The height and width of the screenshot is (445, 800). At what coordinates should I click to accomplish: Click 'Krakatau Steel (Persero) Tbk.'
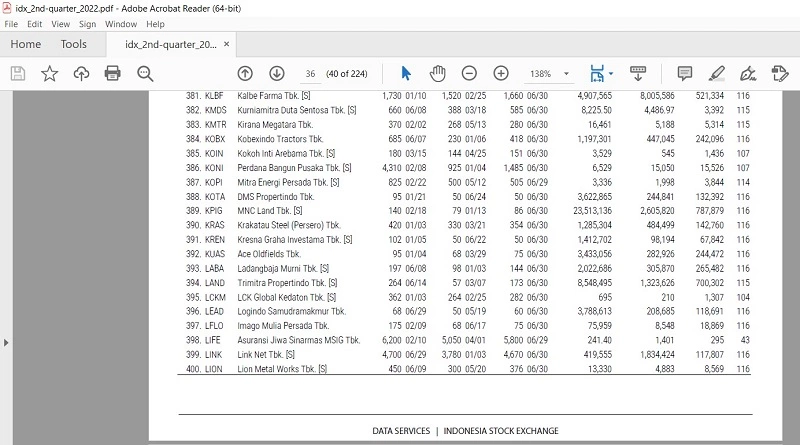tap(289, 225)
